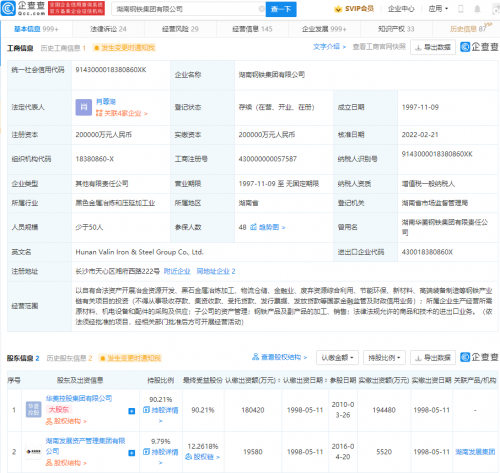This screenshot has height=473, width=500.
Task: Open 股权结构 under 湖南发展资产管理集团
Action: [x=66, y=463]
